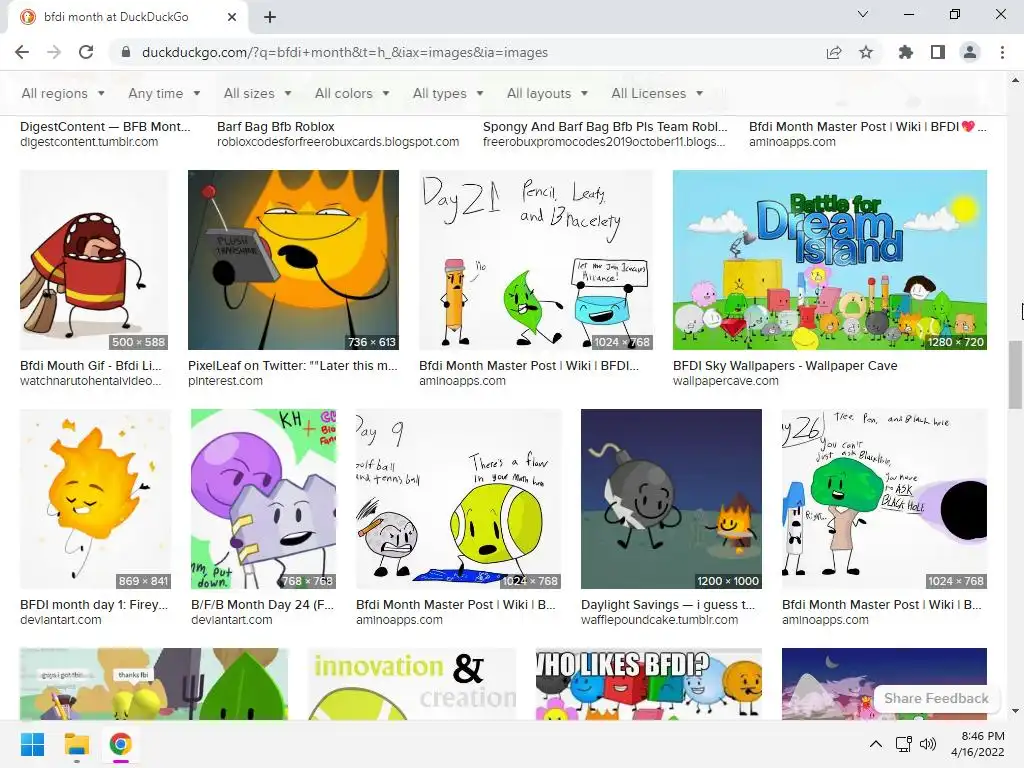Image resolution: width=1024 pixels, height=768 pixels.
Task: Reload the DuckDuckGo page
Action: (x=86, y=52)
